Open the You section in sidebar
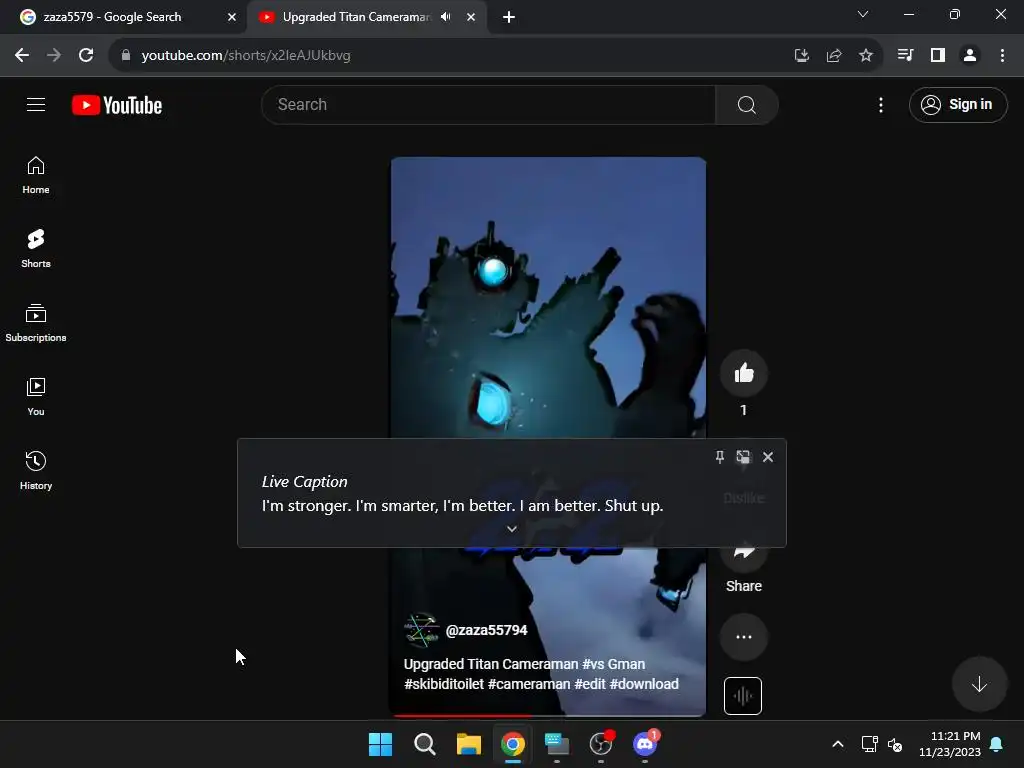Image resolution: width=1024 pixels, height=768 pixels. click(x=36, y=396)
